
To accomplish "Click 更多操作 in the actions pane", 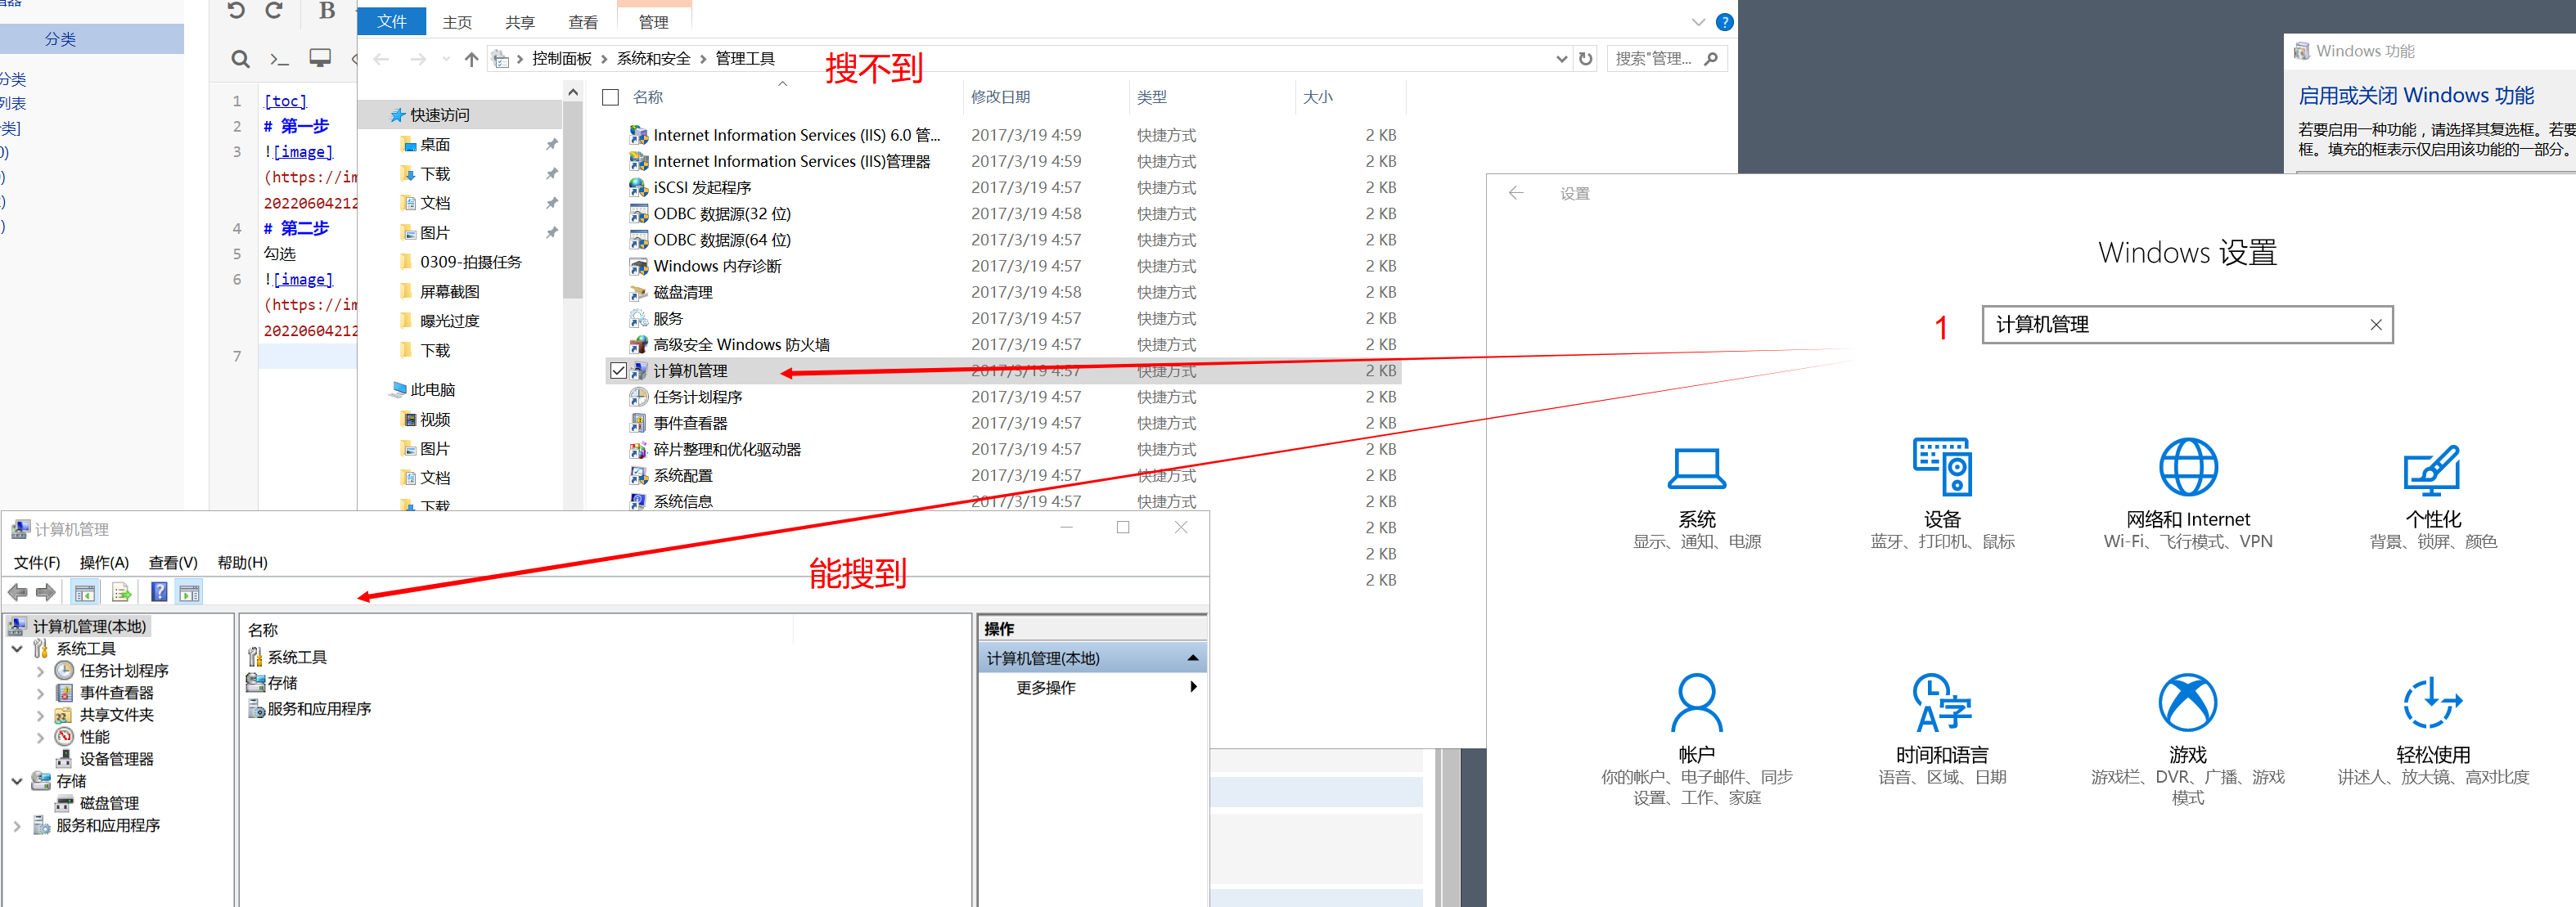I will [x=1046, y=688].
